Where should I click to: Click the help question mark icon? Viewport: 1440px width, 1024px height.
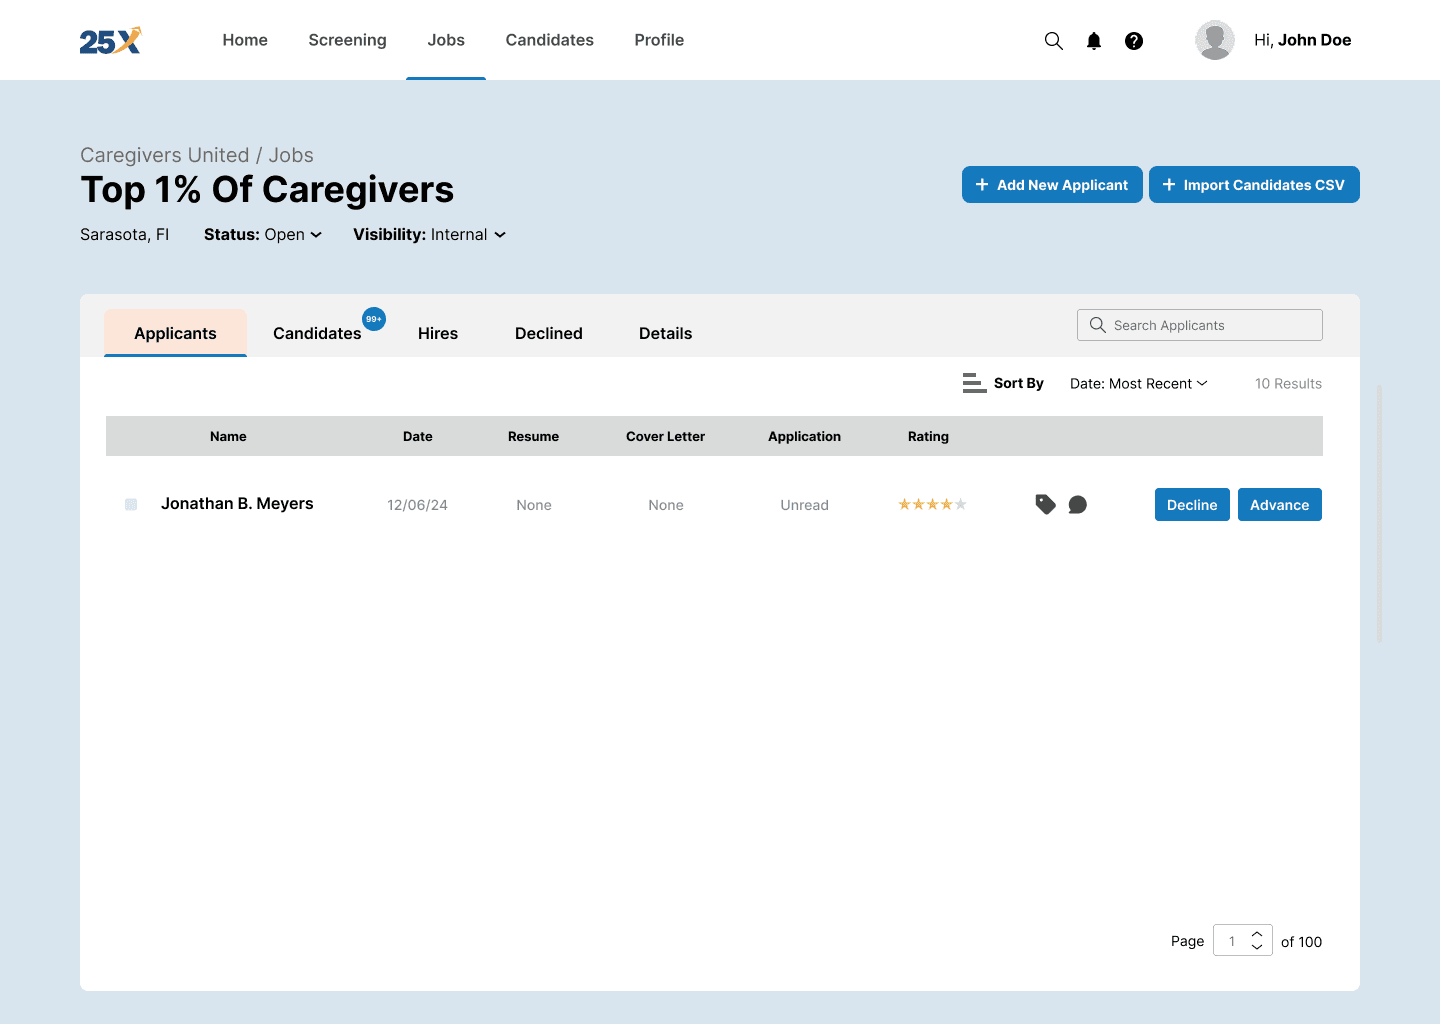[x=1133, y=41]
